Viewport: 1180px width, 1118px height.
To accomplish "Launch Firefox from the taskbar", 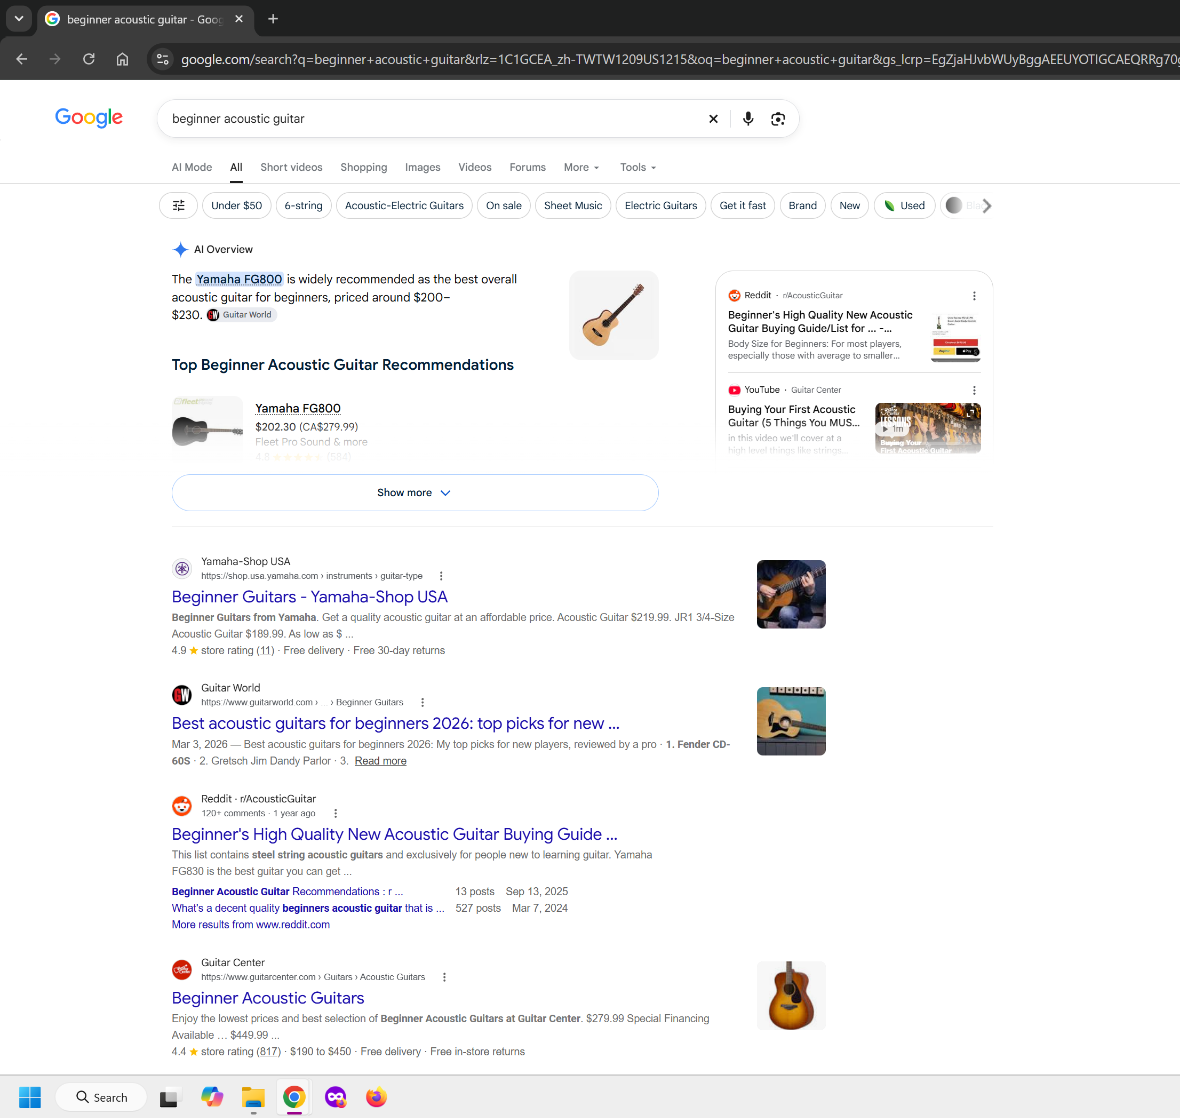I will (376, 1098).
